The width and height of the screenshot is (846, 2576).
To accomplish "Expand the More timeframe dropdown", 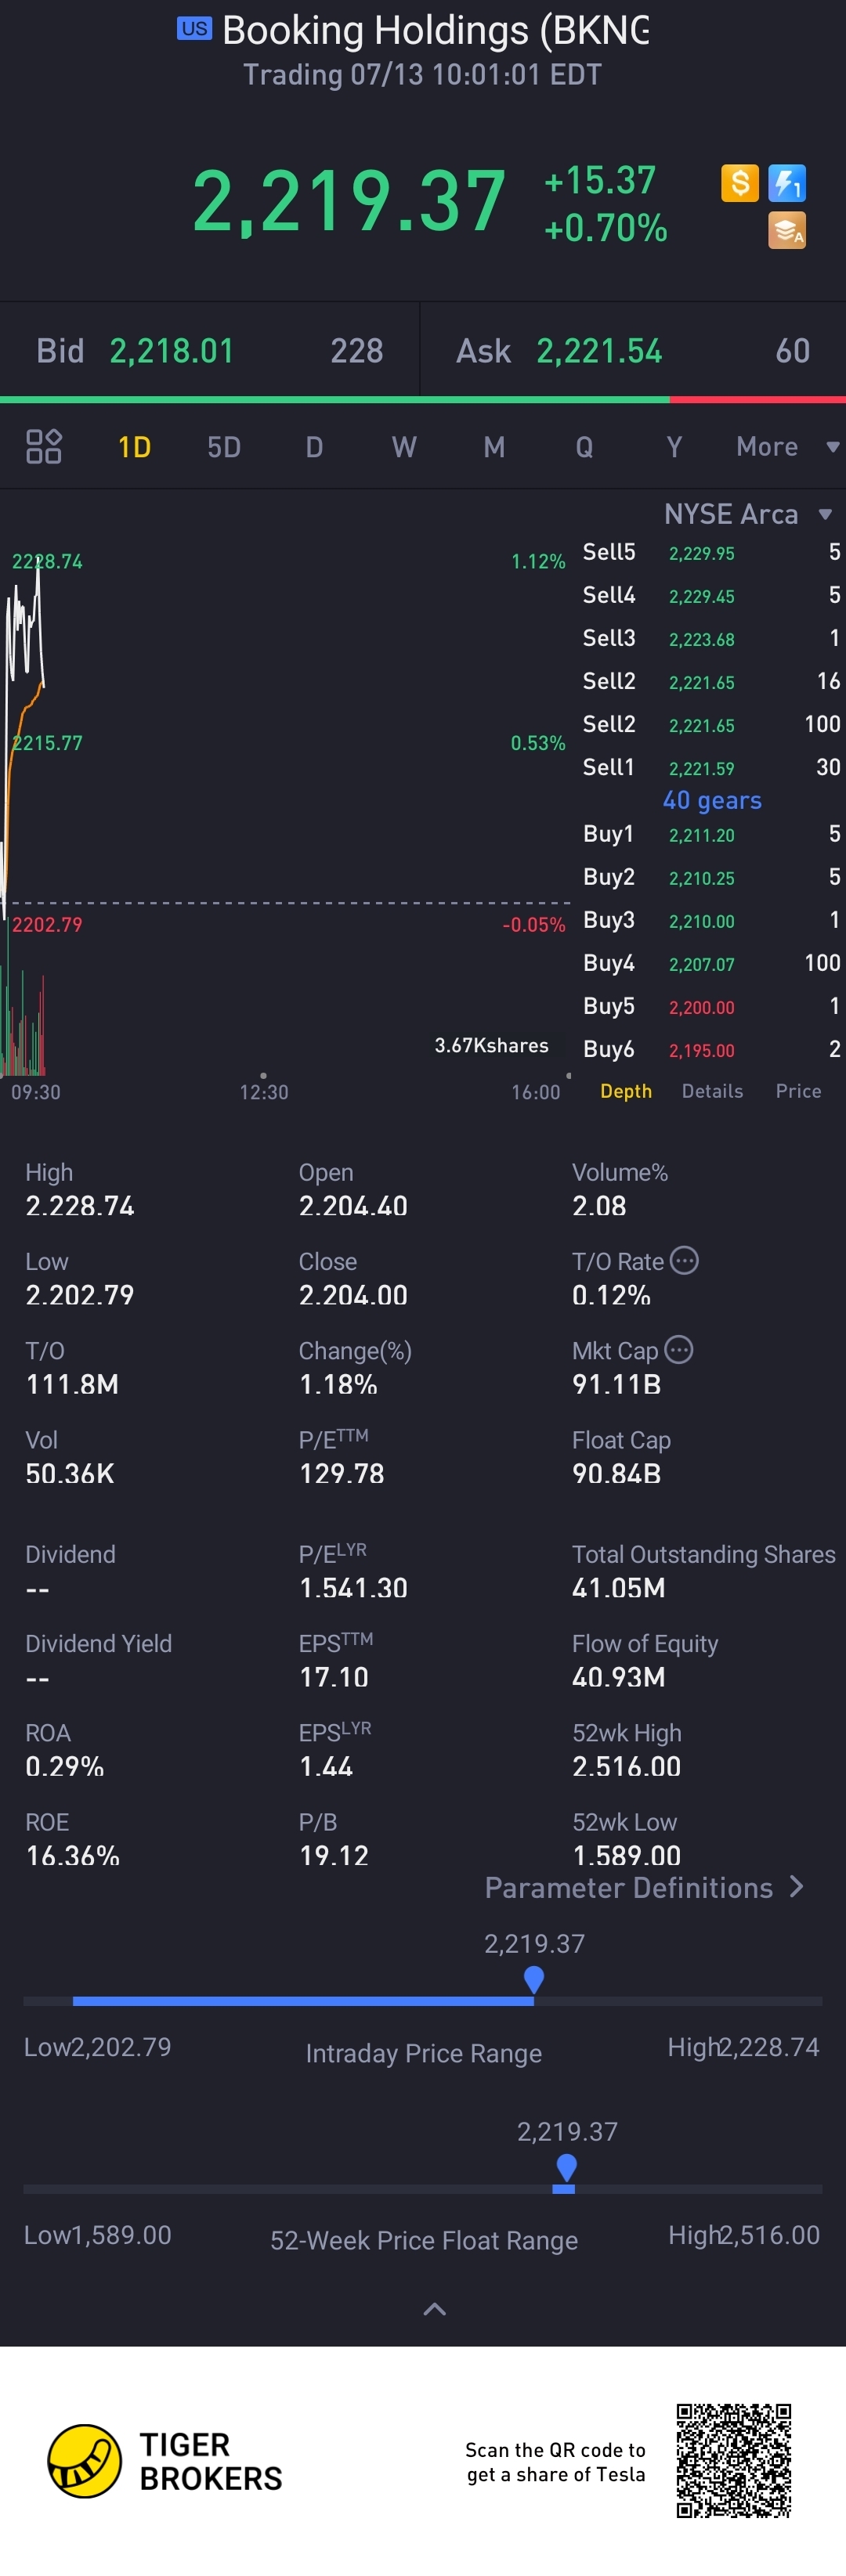I will point(787,446).
